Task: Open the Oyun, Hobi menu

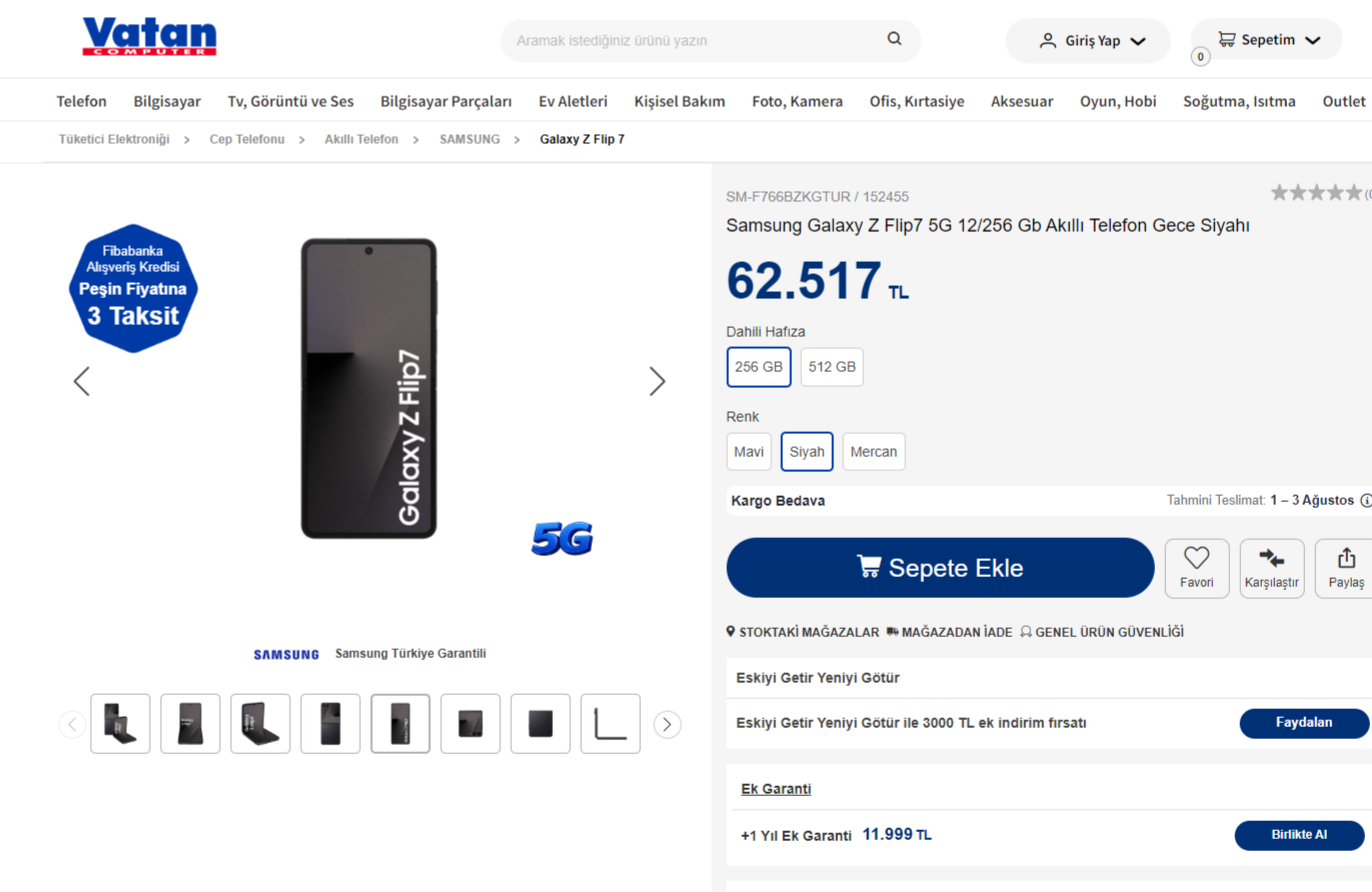Action: pos(1118,101)
